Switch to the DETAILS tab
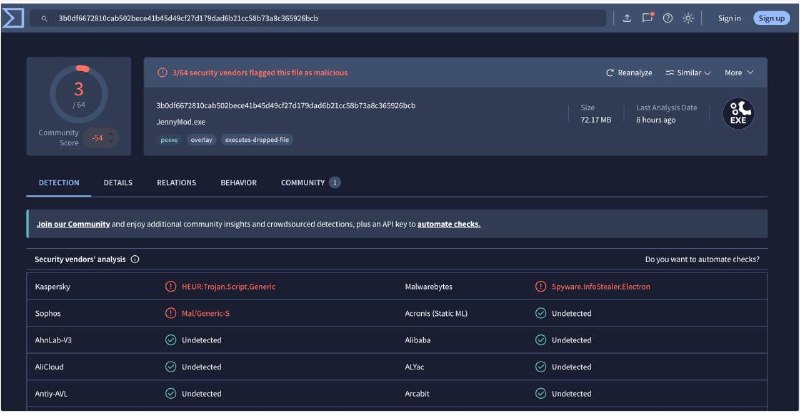Screen dimensions: 800x412 (118, 183)
